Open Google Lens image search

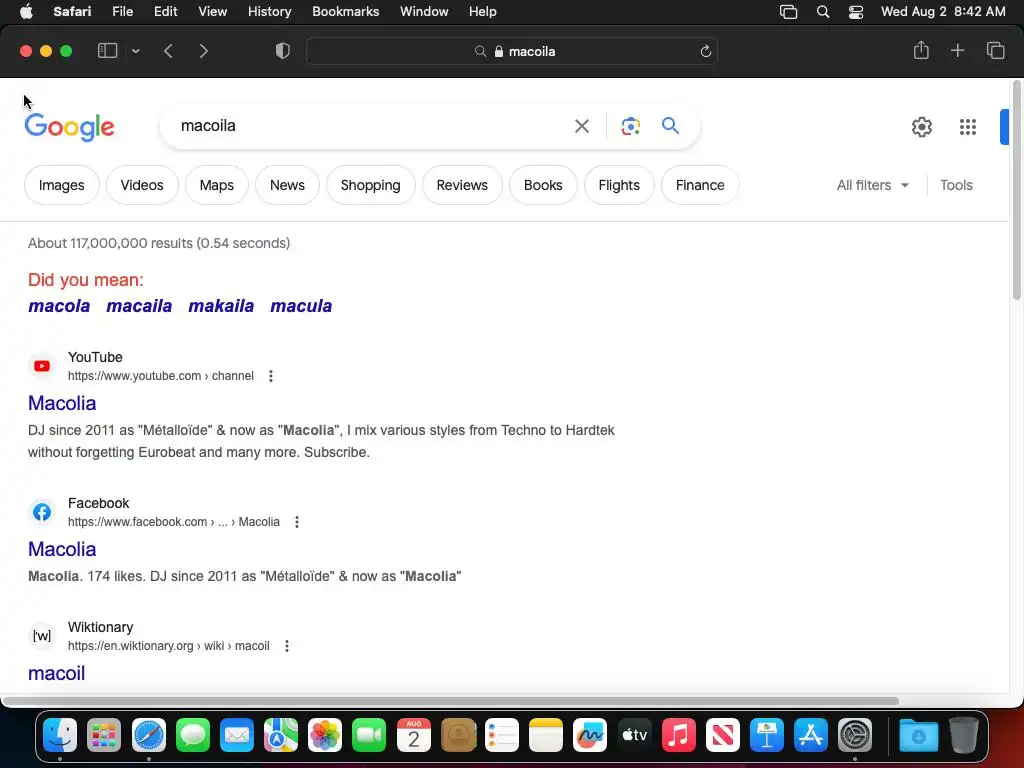point(630,126)
